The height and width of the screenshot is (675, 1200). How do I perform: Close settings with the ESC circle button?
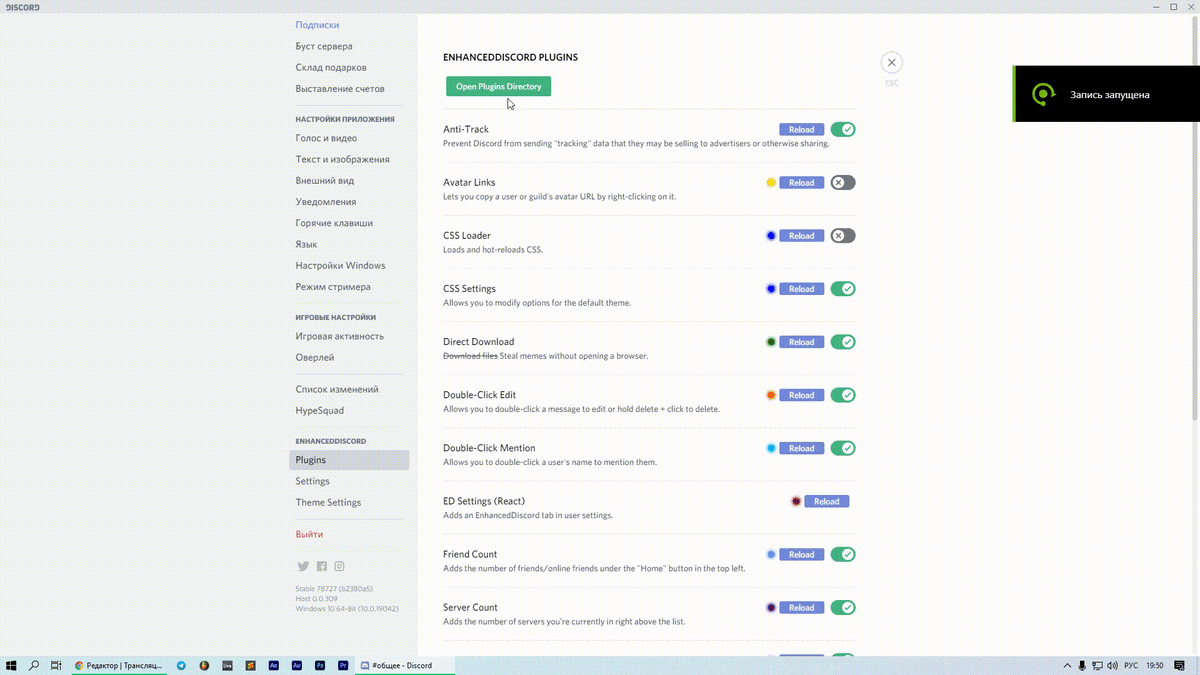892,63
